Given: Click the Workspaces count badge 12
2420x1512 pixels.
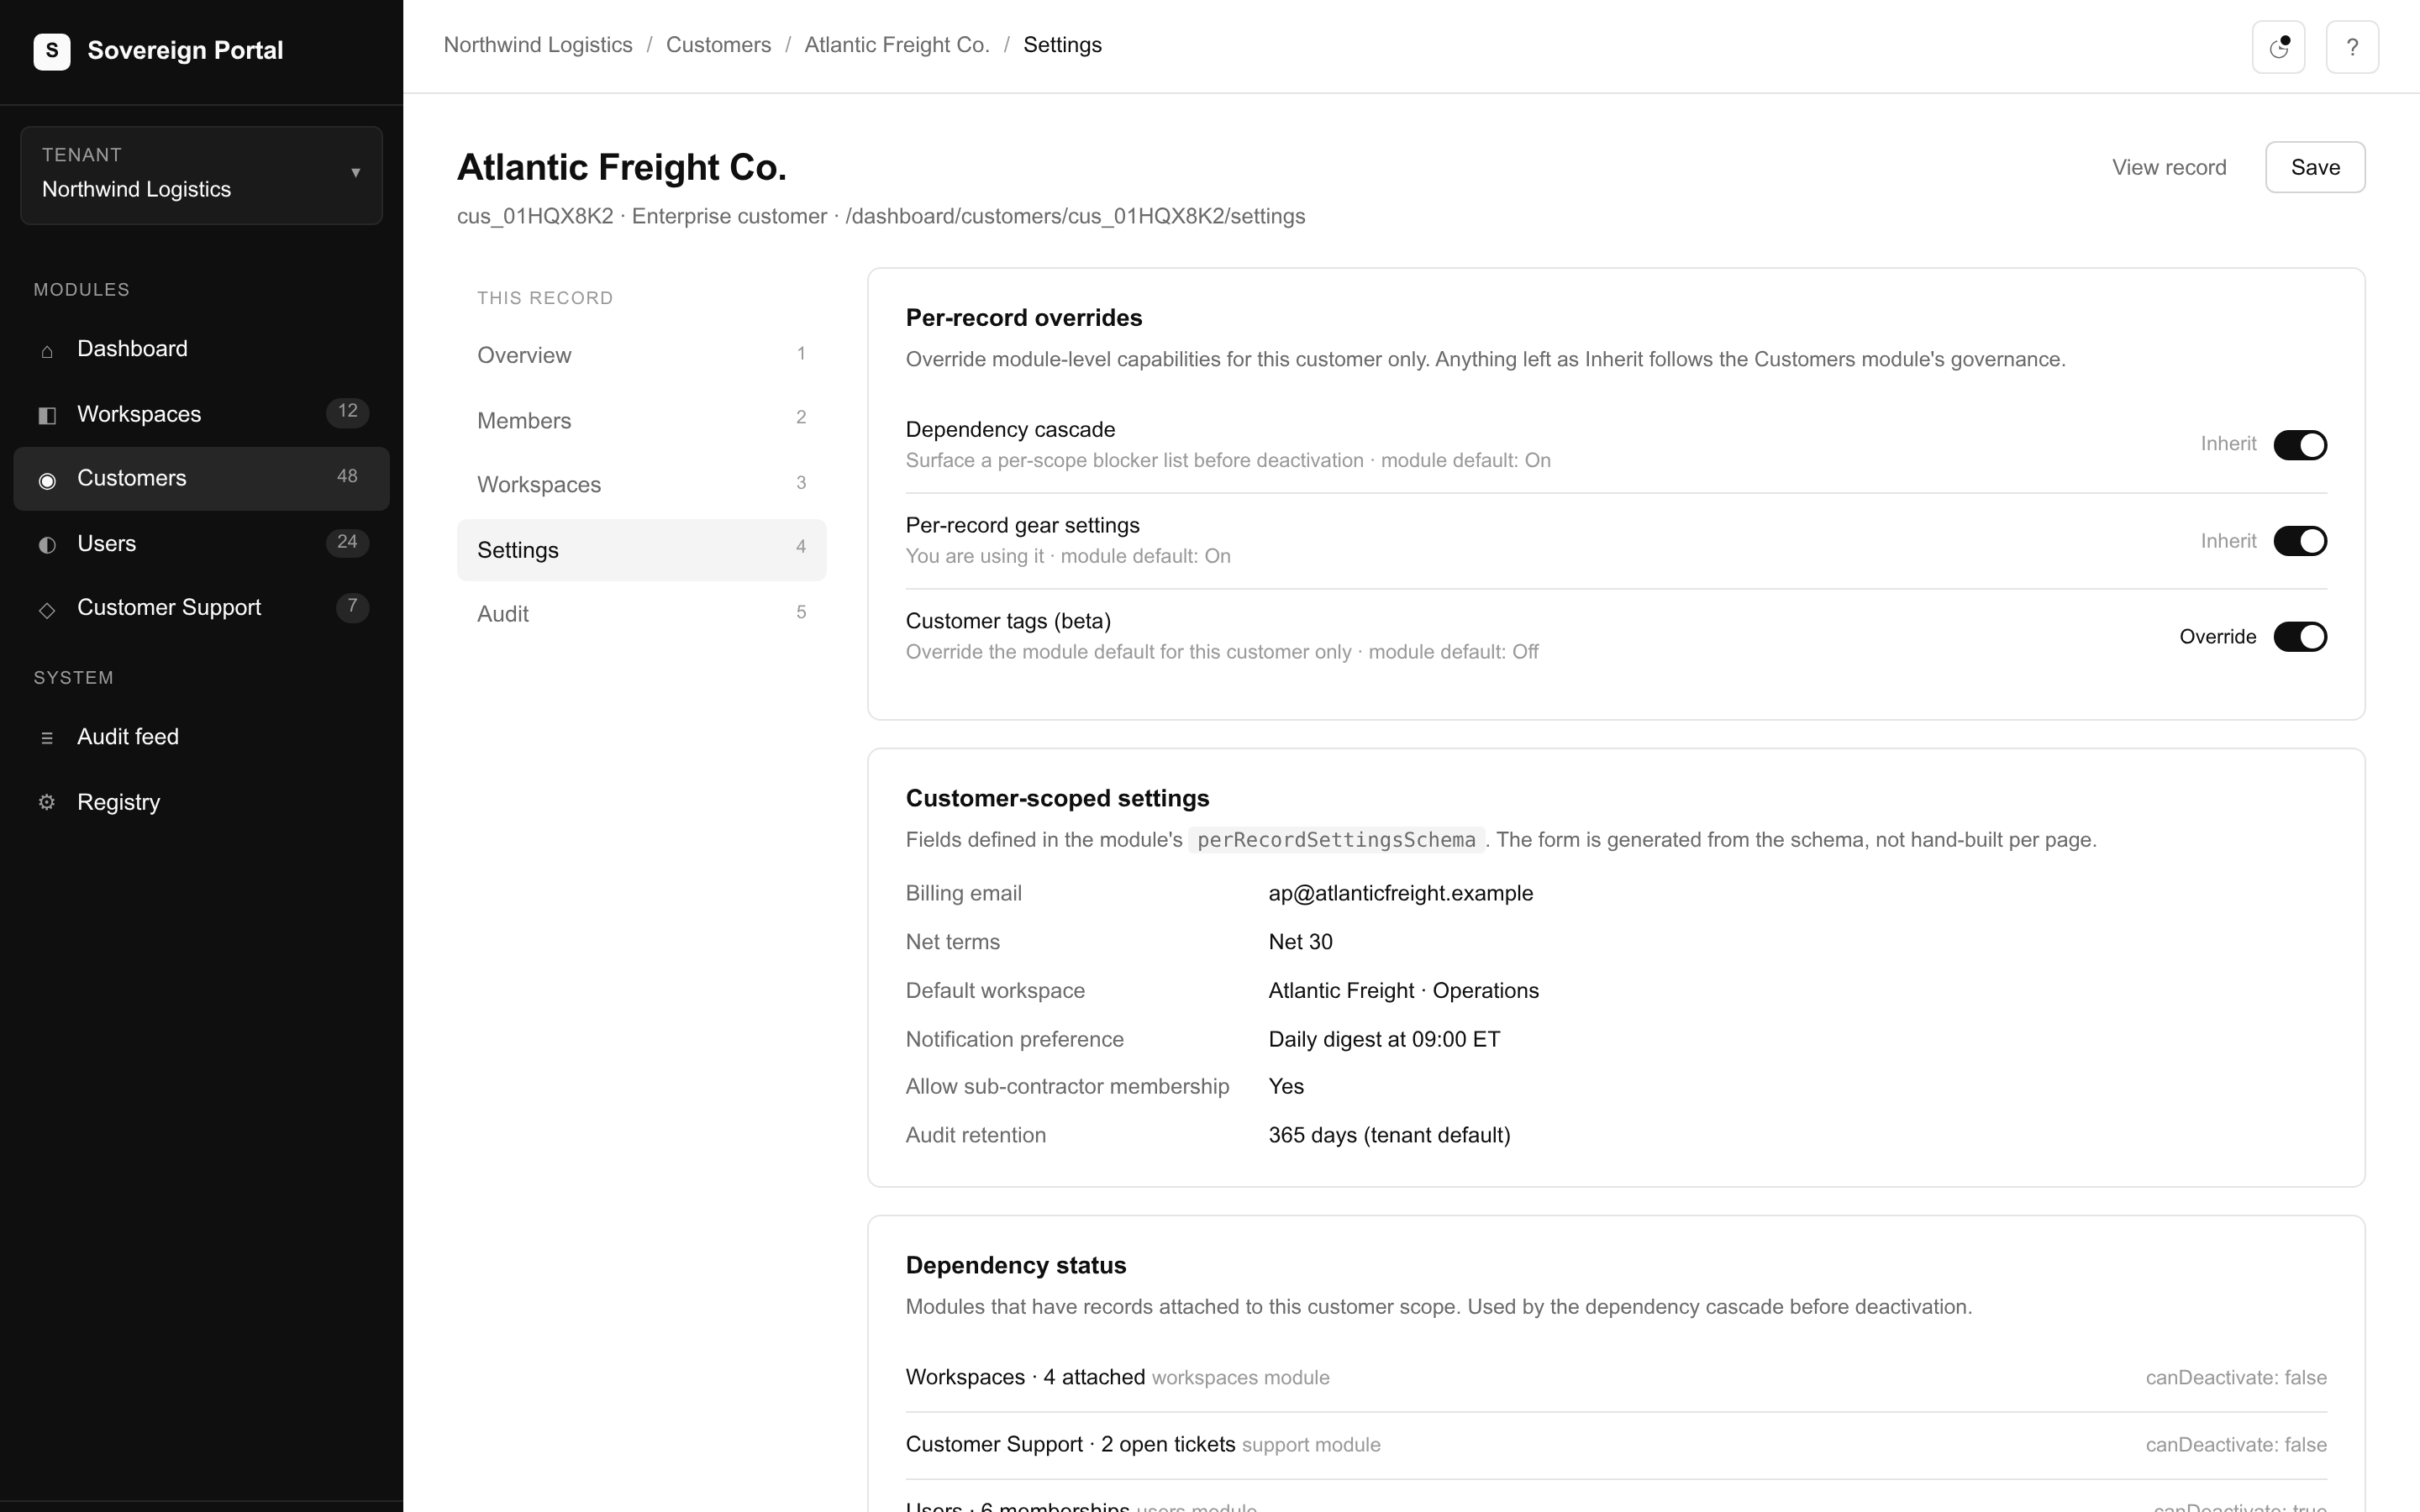Looking at the screenshot, I should point(347,412).
